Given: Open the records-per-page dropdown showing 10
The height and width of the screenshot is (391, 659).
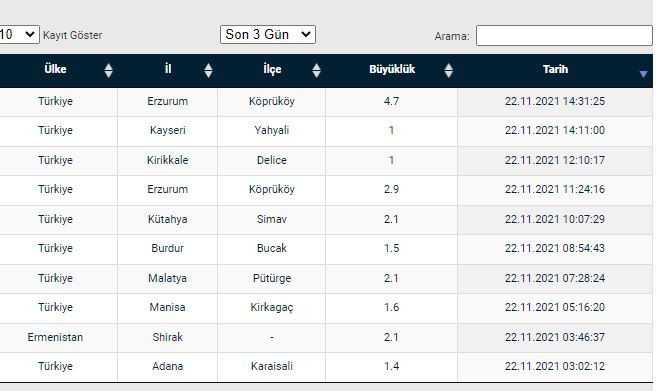Looking at the screenshot, I should coord(19,34).
